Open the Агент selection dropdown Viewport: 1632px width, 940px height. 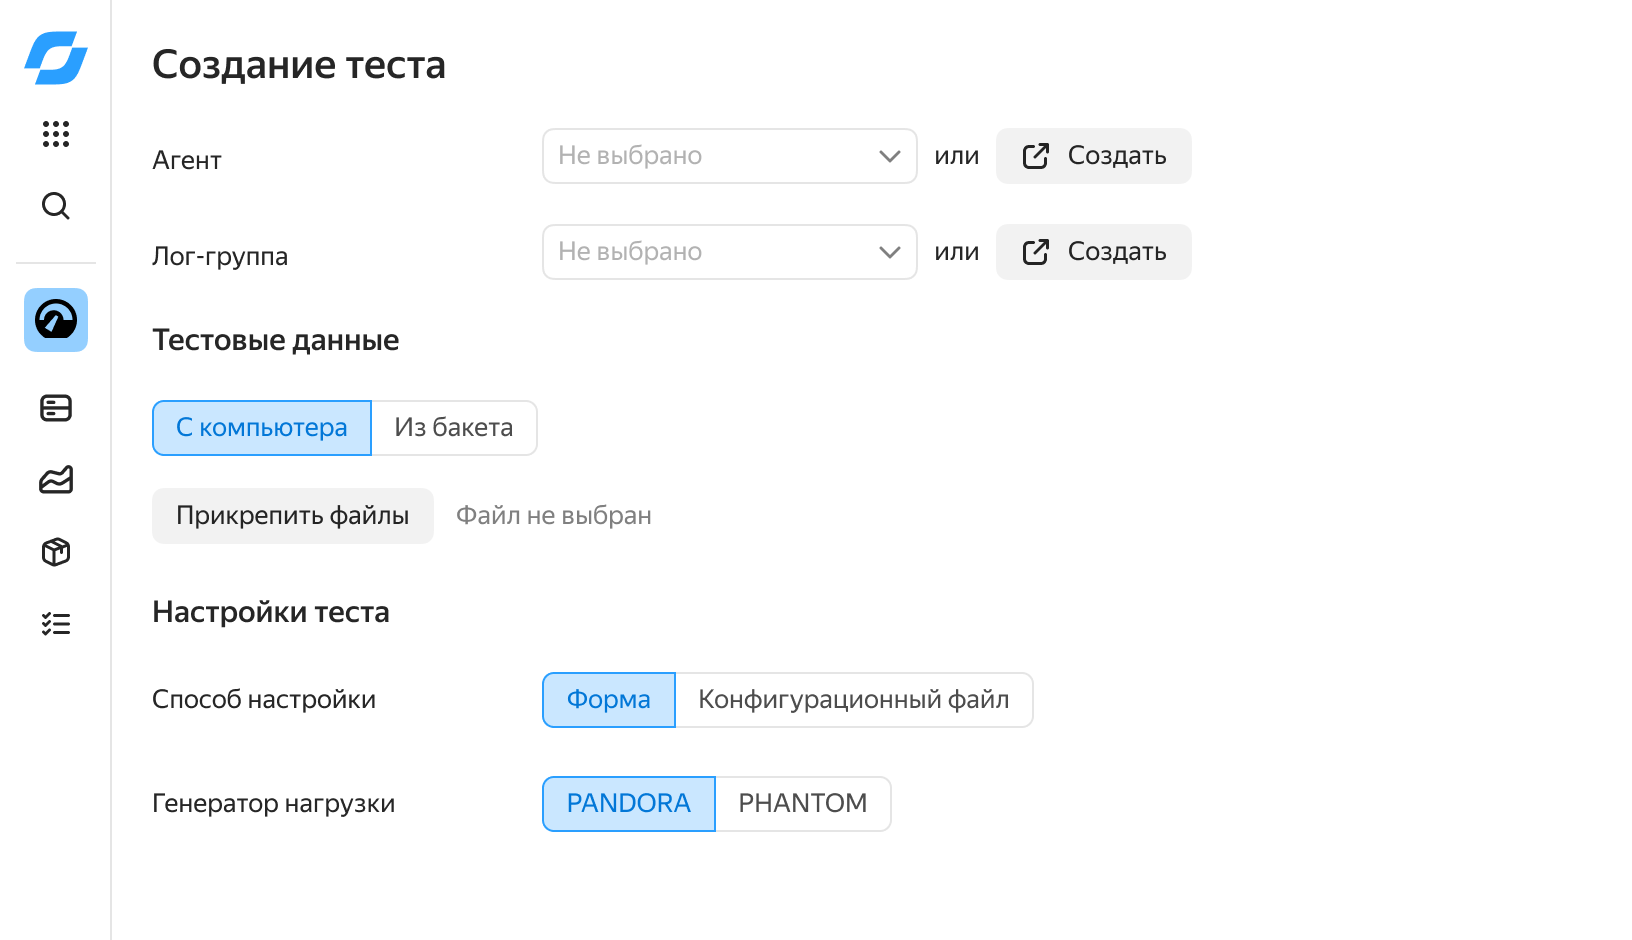729,155
